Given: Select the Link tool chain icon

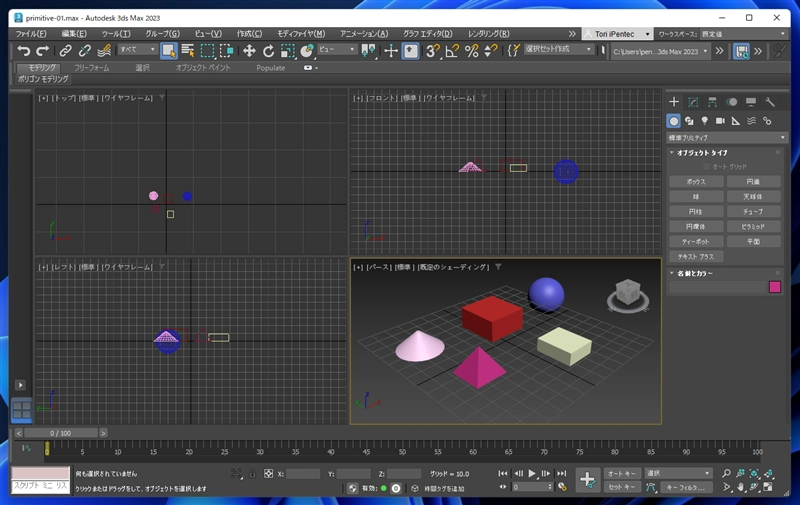Looking at the screenshot, I should (65, 50).
